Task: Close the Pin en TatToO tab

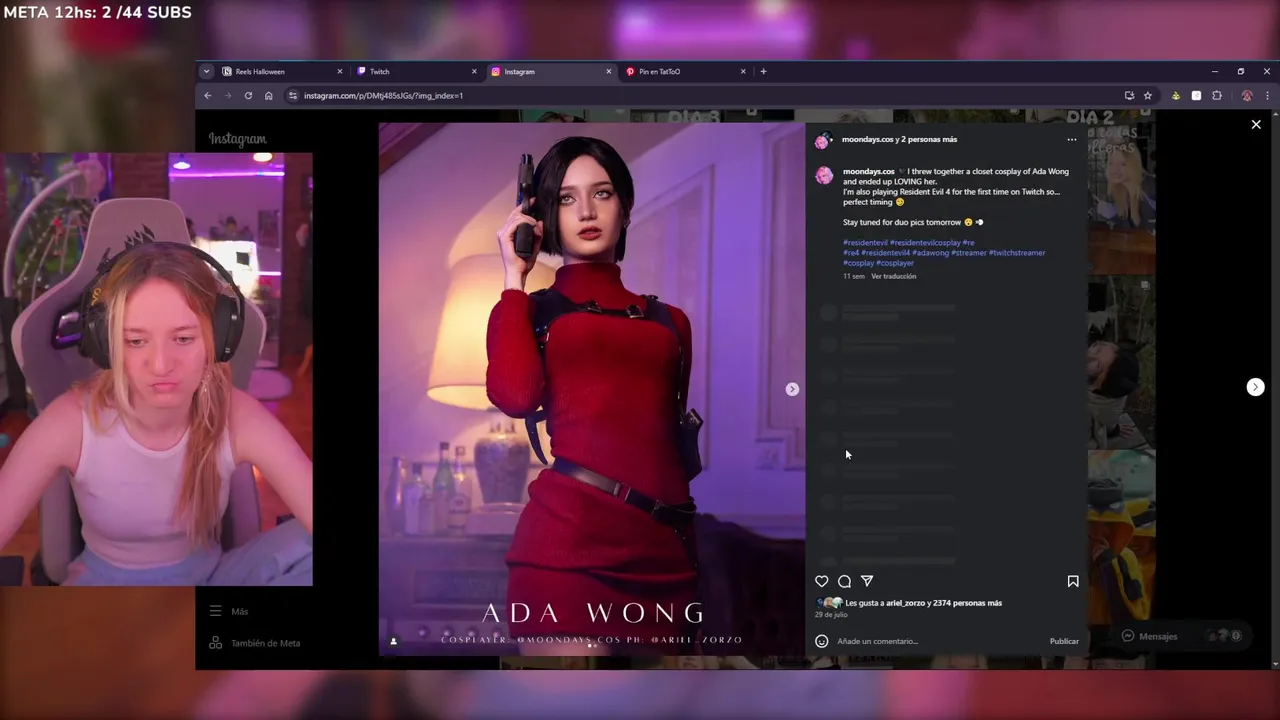Action: click(743, 72)
